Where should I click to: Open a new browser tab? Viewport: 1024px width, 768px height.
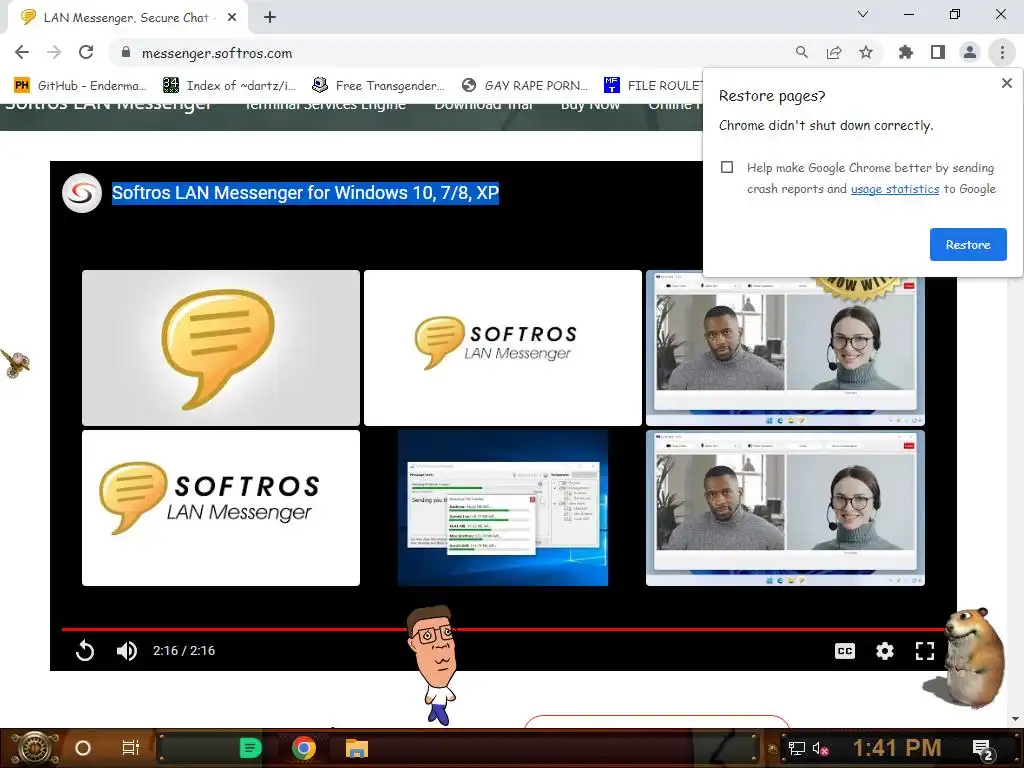[270, 18]
